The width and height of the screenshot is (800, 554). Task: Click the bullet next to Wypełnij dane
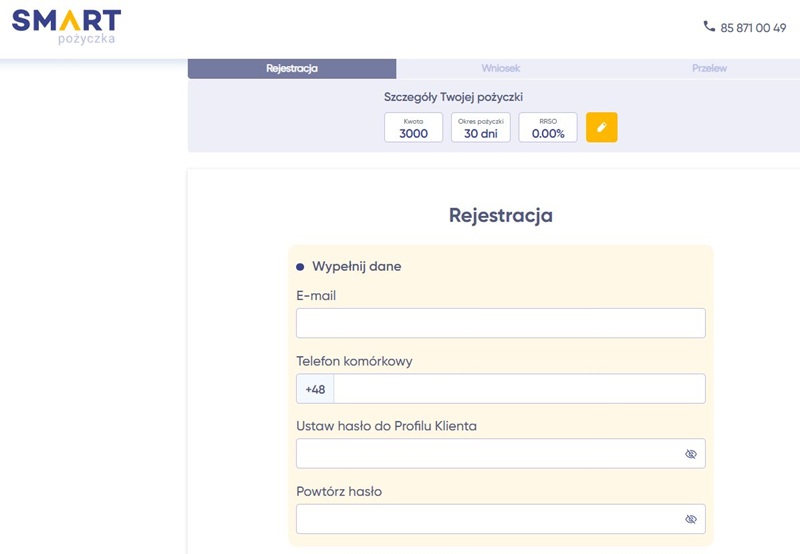[300, 267]
